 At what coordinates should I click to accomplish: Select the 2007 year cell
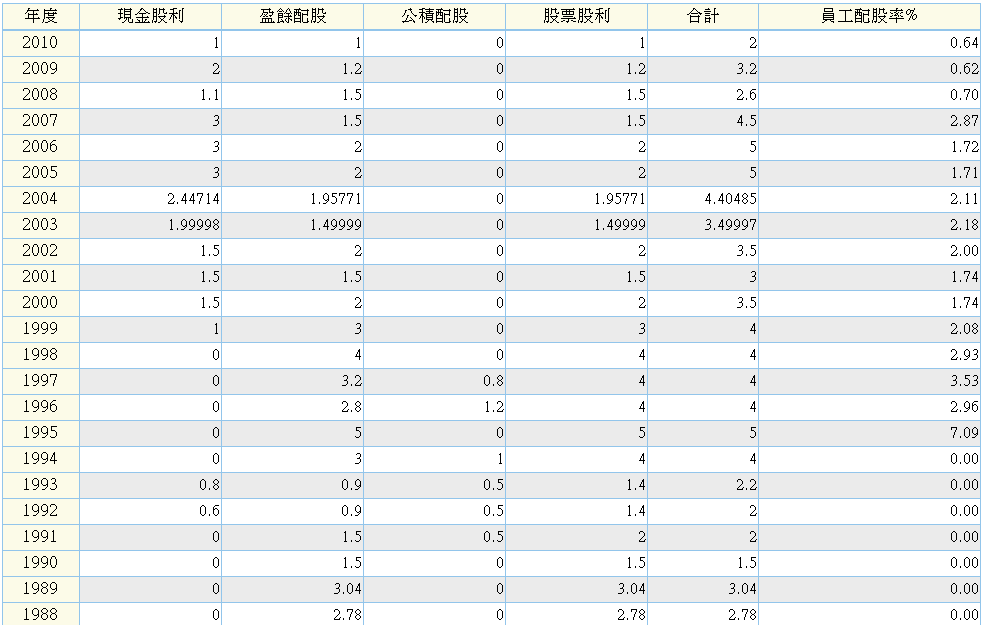click(x=41, y=121)
